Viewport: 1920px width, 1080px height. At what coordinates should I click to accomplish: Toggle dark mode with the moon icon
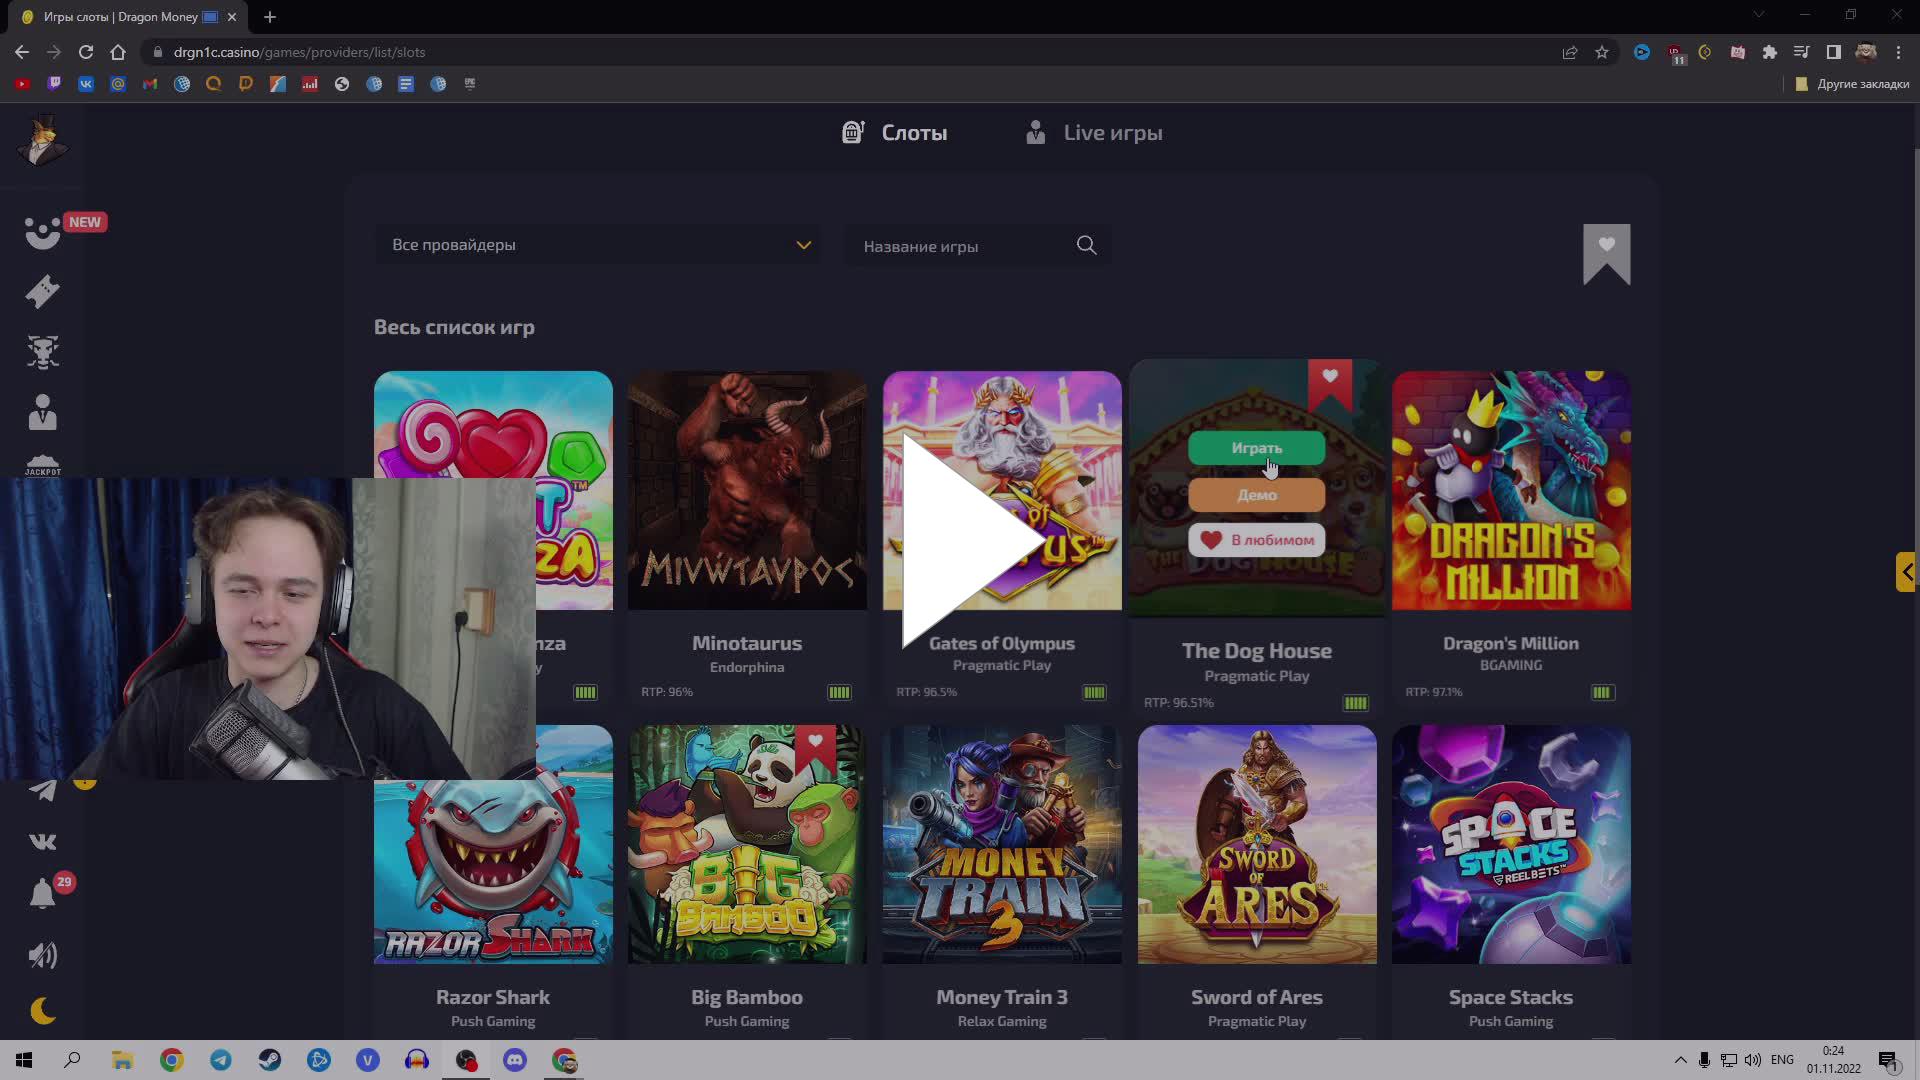click(x=42, y=1011)
